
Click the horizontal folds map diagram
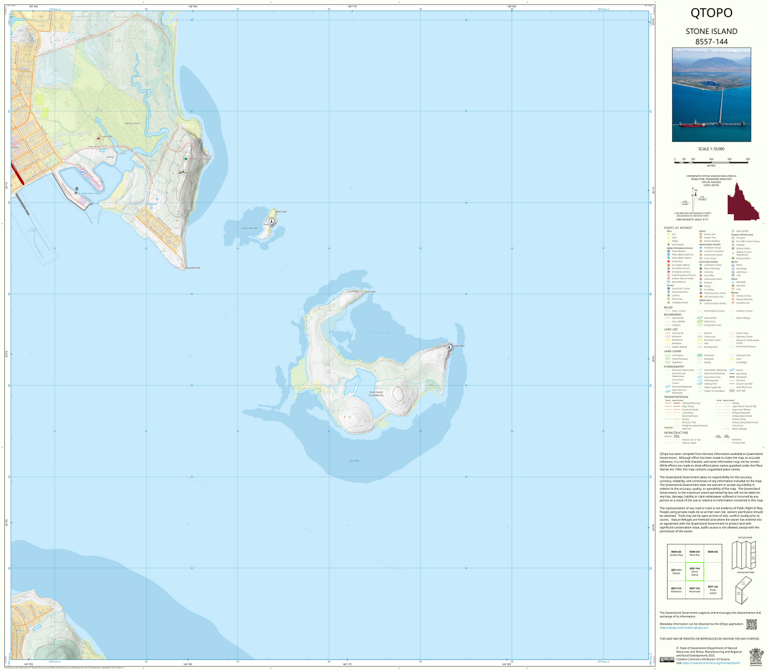(x=744, y=554)
